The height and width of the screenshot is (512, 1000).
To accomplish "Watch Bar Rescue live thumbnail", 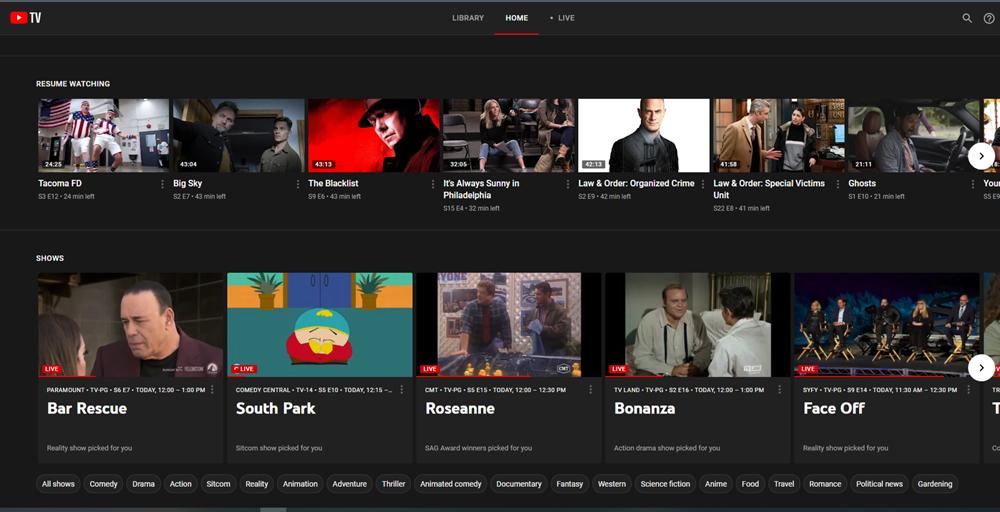I will point(131,325).
